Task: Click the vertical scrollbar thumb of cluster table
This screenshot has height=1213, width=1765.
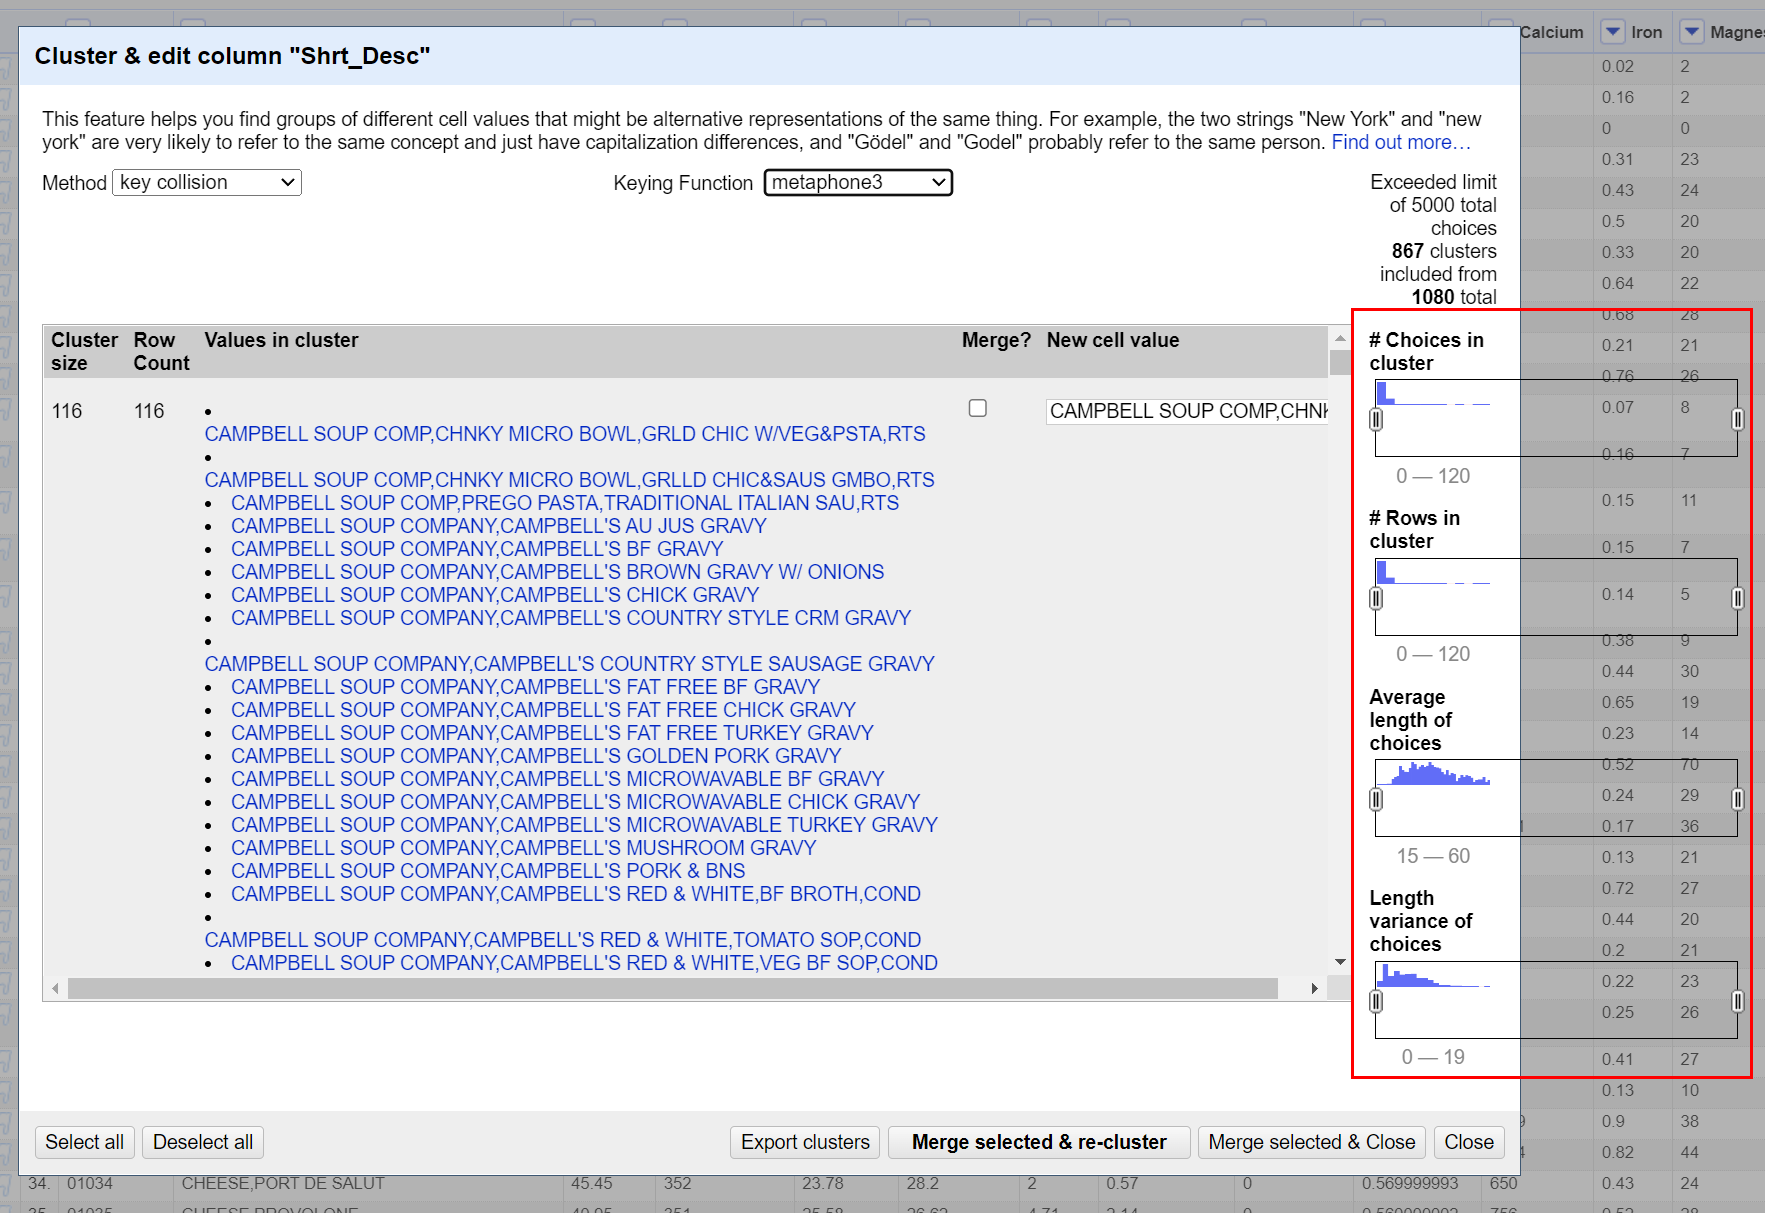Action: pos(1340,361)
